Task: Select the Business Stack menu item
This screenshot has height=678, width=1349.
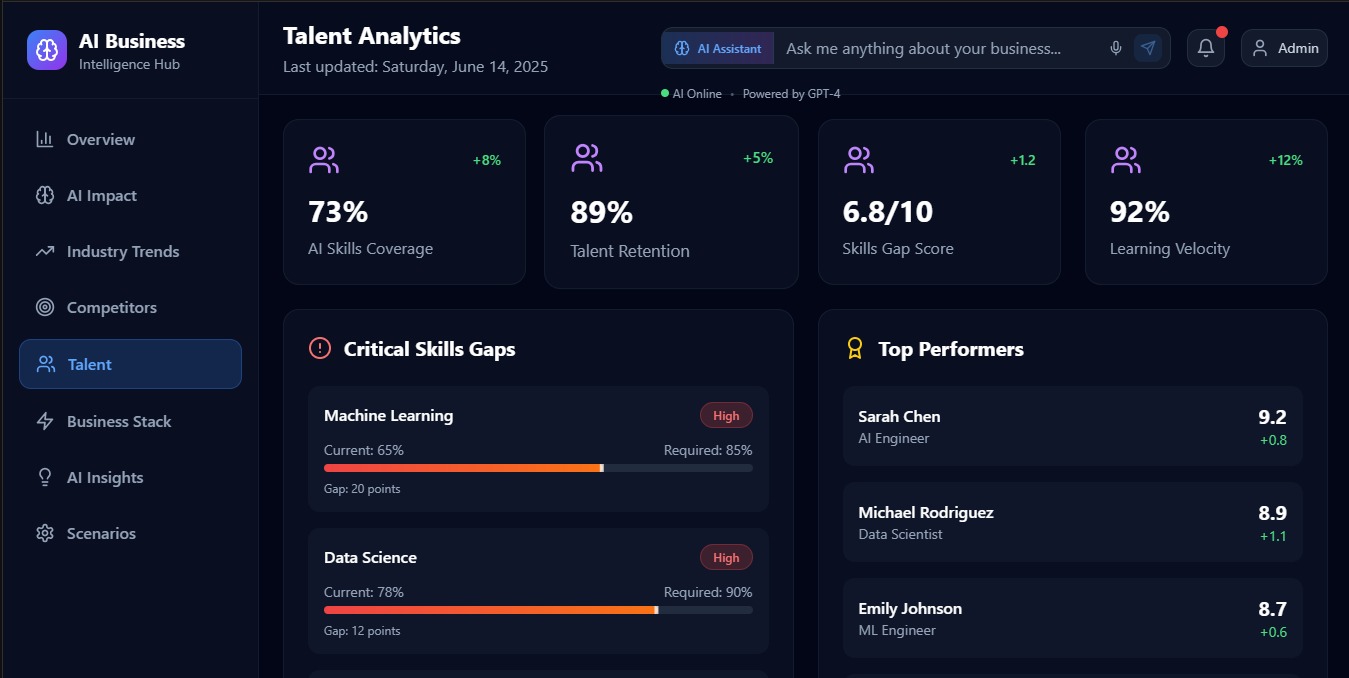Action: pos(130,422)
